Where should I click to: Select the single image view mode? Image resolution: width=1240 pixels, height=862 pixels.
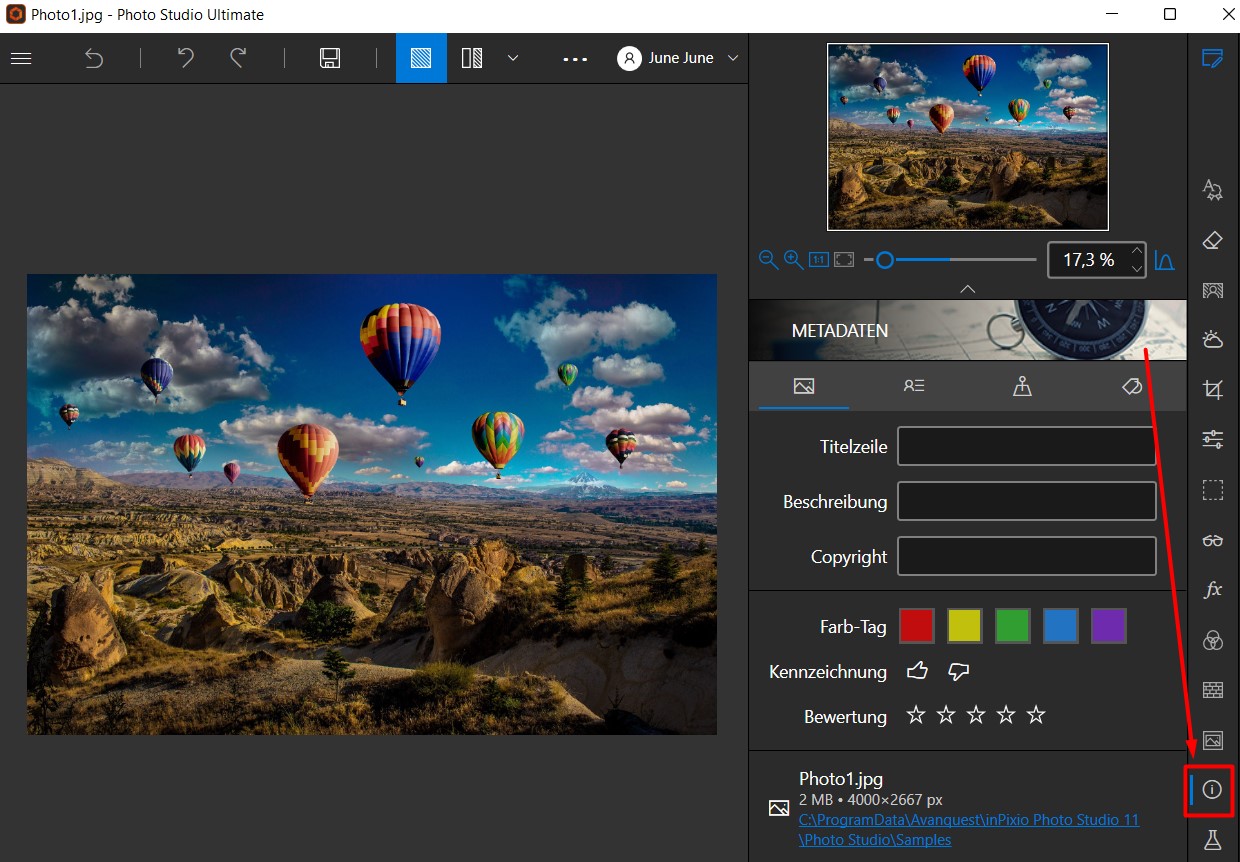click(x=421, y=58)
